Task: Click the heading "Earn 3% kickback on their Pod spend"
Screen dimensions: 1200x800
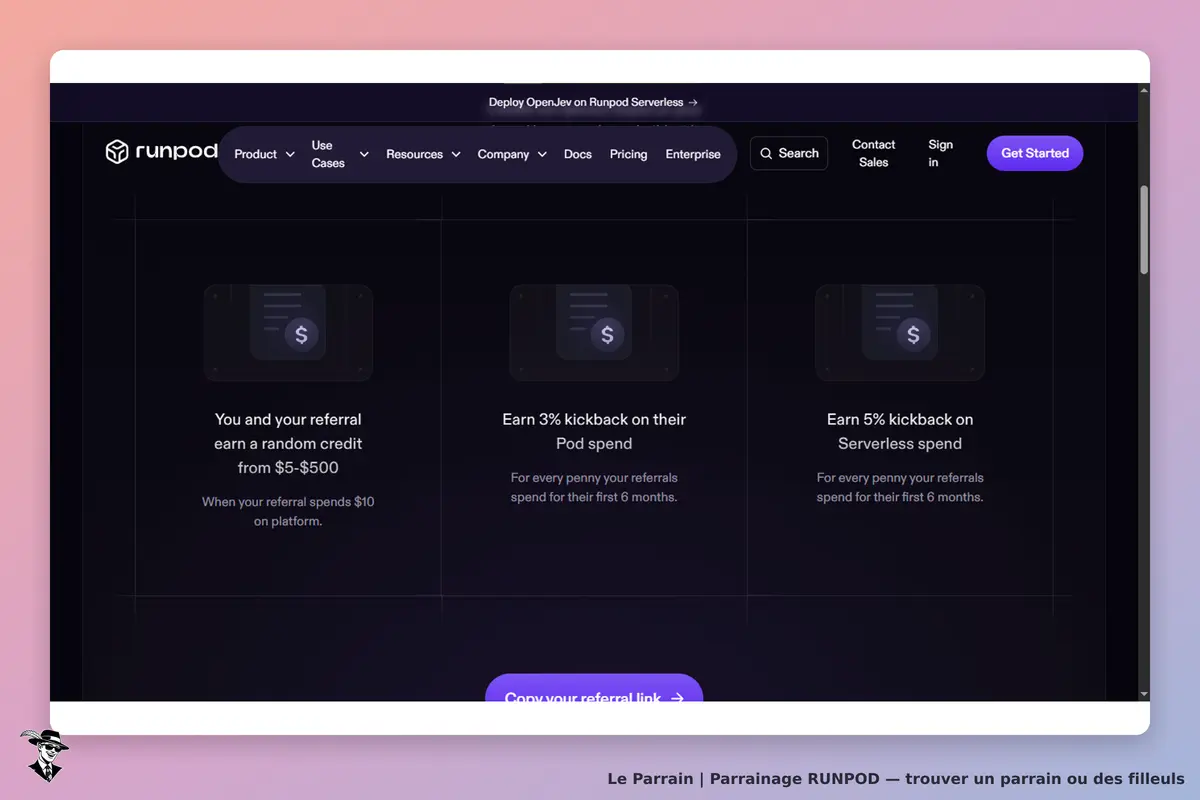Action: [594, 431]
